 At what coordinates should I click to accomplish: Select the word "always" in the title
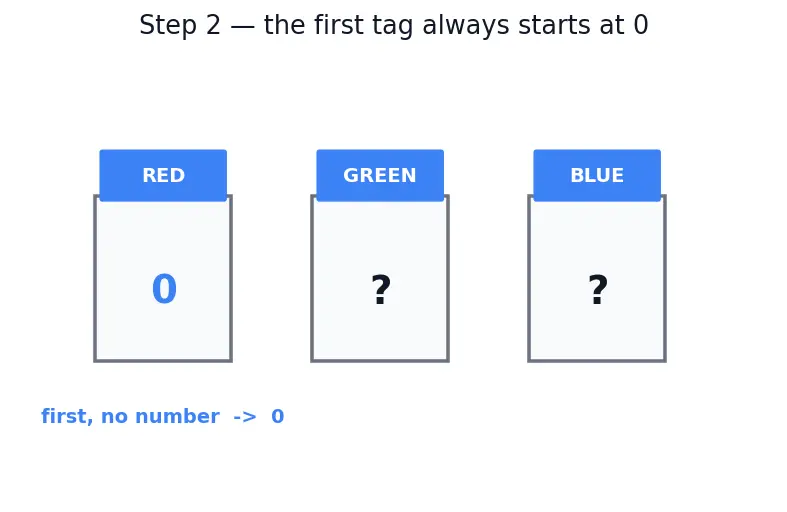click(466, 25)
